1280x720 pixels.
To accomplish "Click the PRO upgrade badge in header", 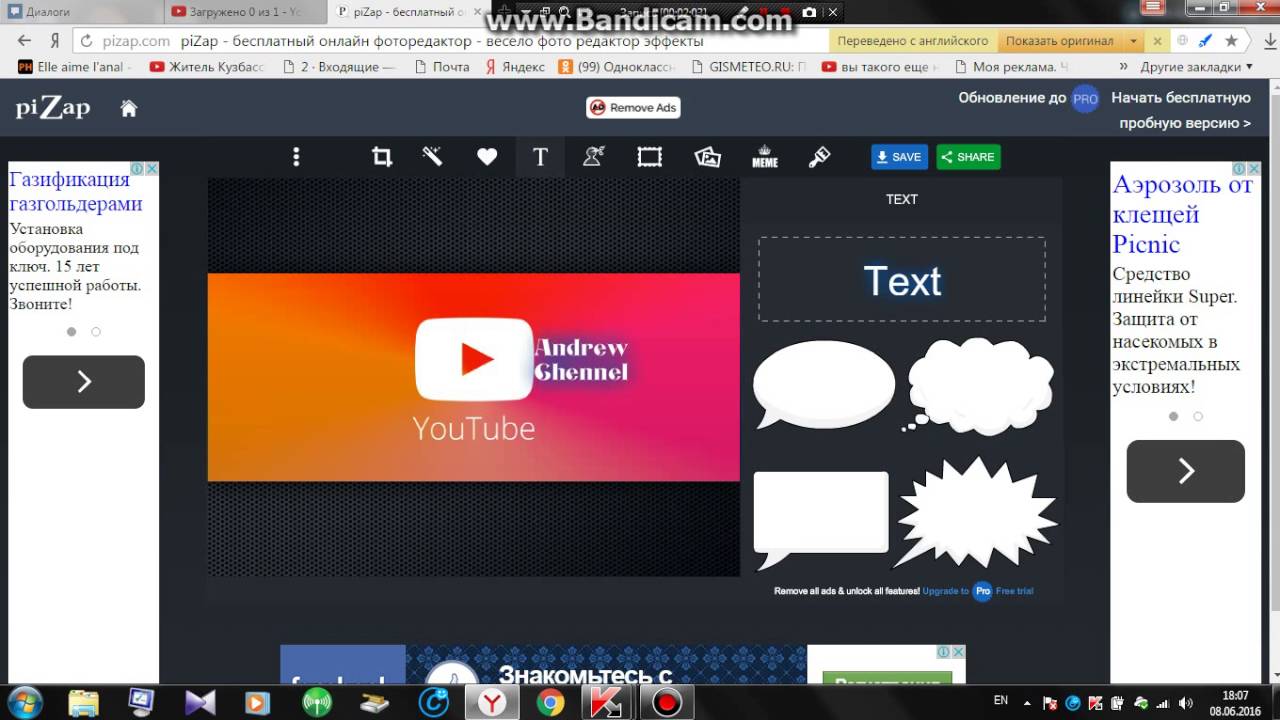I will click(1085, 98).
